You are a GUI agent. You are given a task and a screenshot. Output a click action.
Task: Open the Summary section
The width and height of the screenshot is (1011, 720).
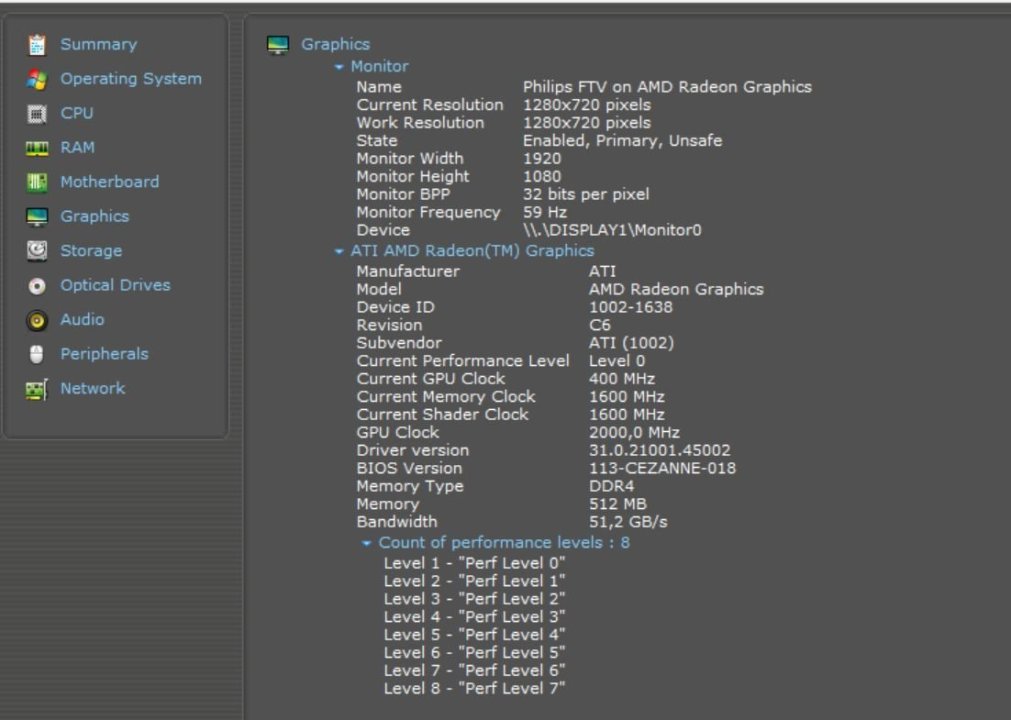click(x=98, y=44)
